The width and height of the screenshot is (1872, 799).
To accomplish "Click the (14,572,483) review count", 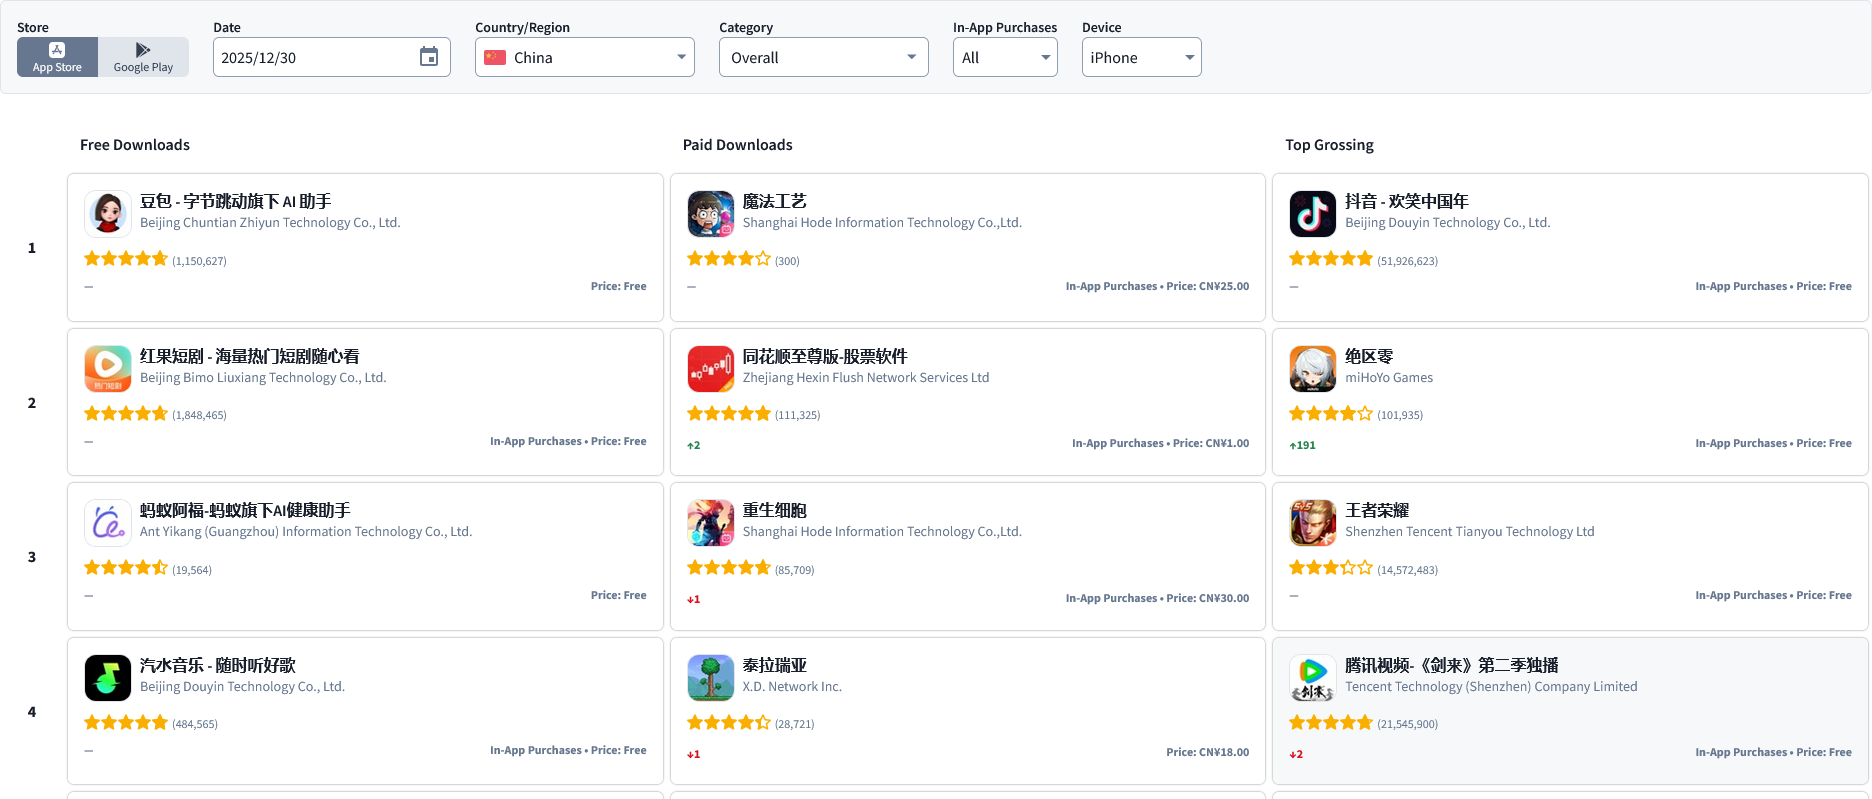I will (1407, 570).
